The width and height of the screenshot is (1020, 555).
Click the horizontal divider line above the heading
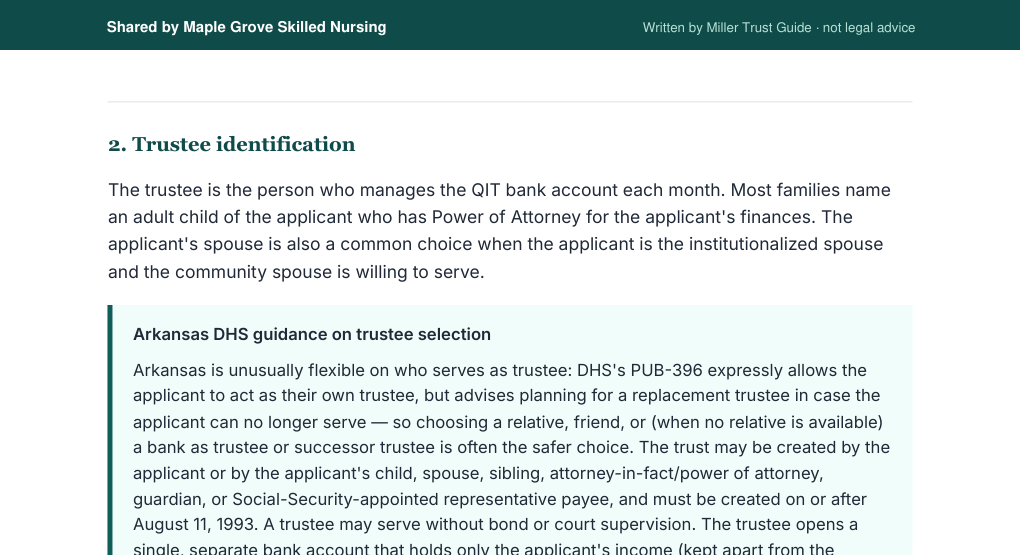click(510, 102)
